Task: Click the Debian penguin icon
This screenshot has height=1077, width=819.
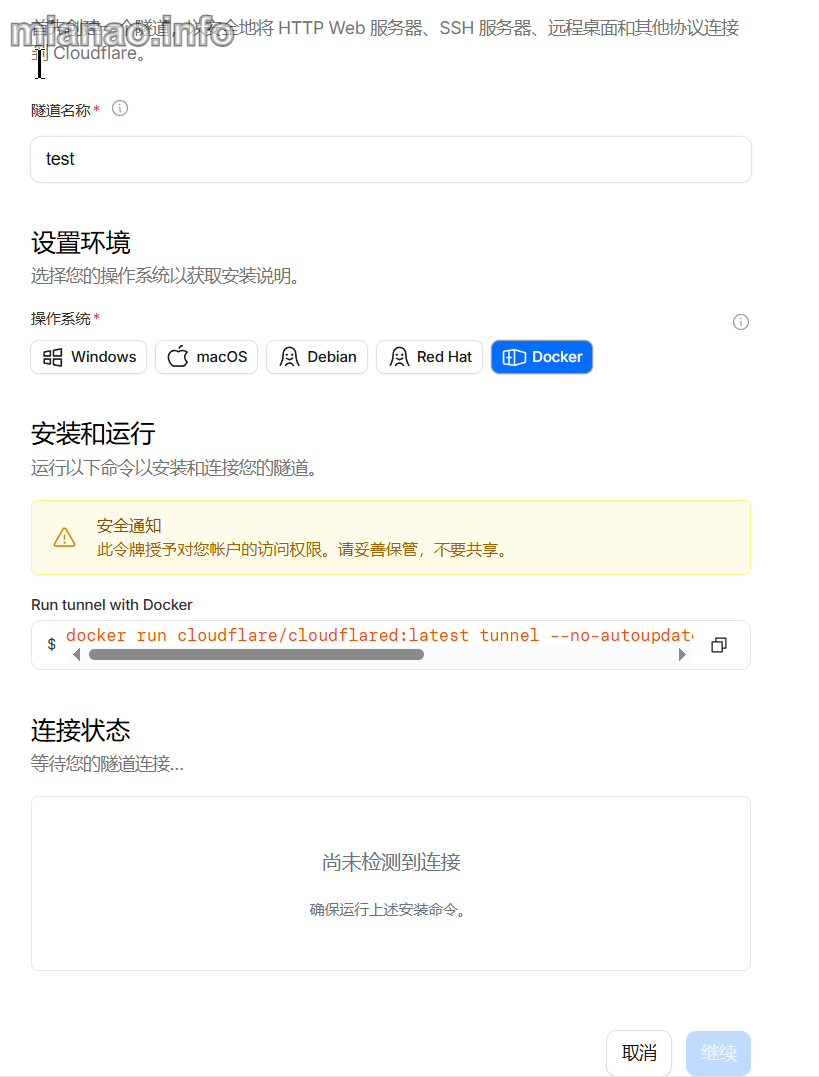Action: pos(289,357)
